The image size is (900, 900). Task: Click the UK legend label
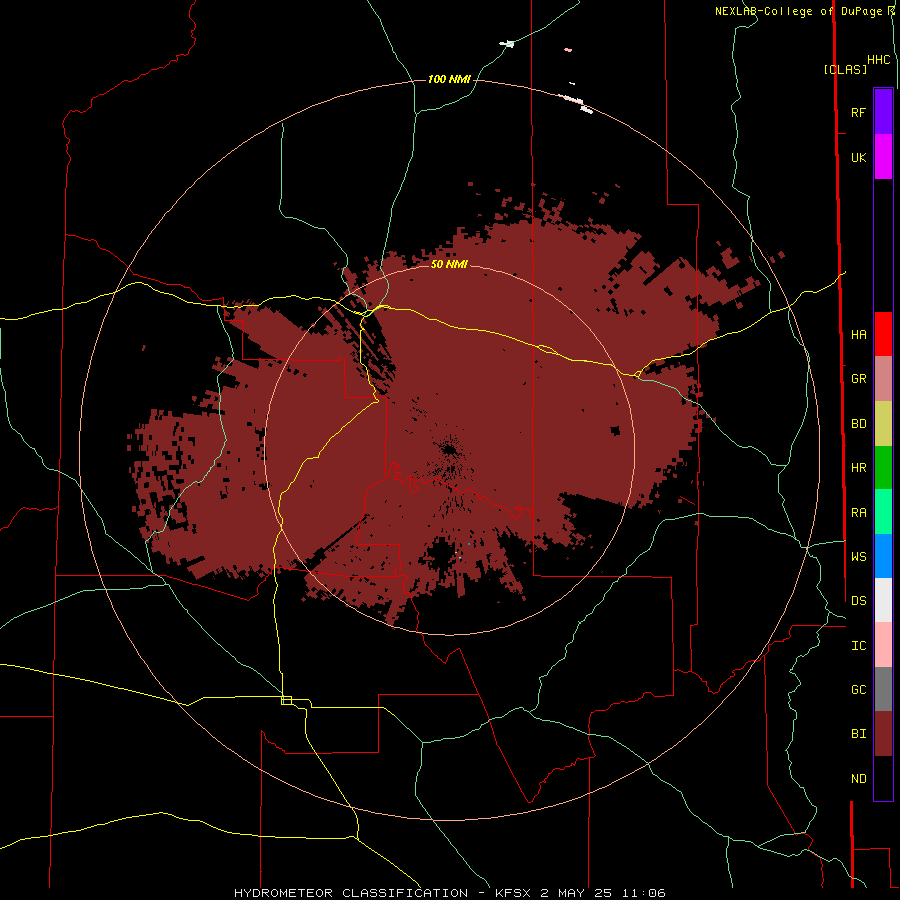click(858, 158)
